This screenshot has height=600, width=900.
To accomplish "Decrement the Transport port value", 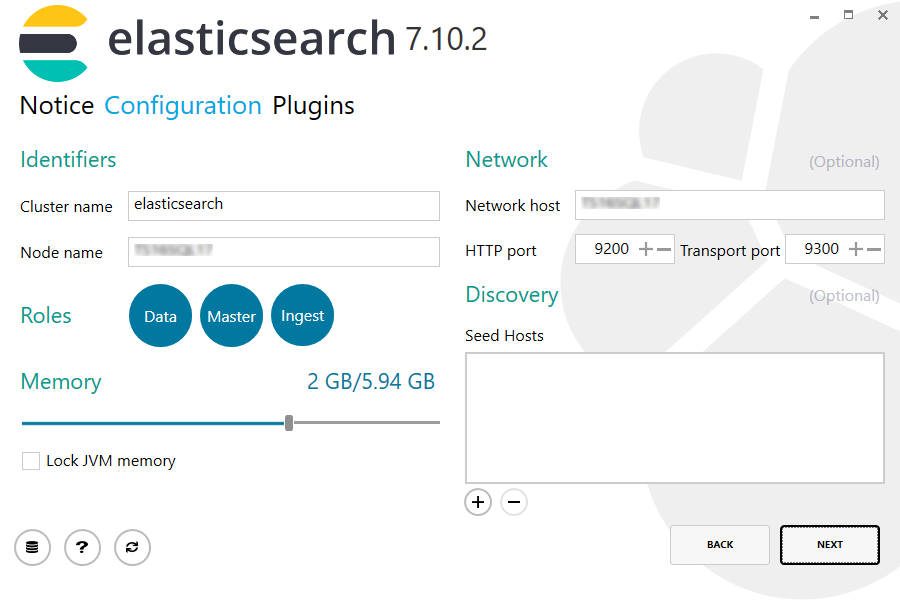I will click(874, 249).
